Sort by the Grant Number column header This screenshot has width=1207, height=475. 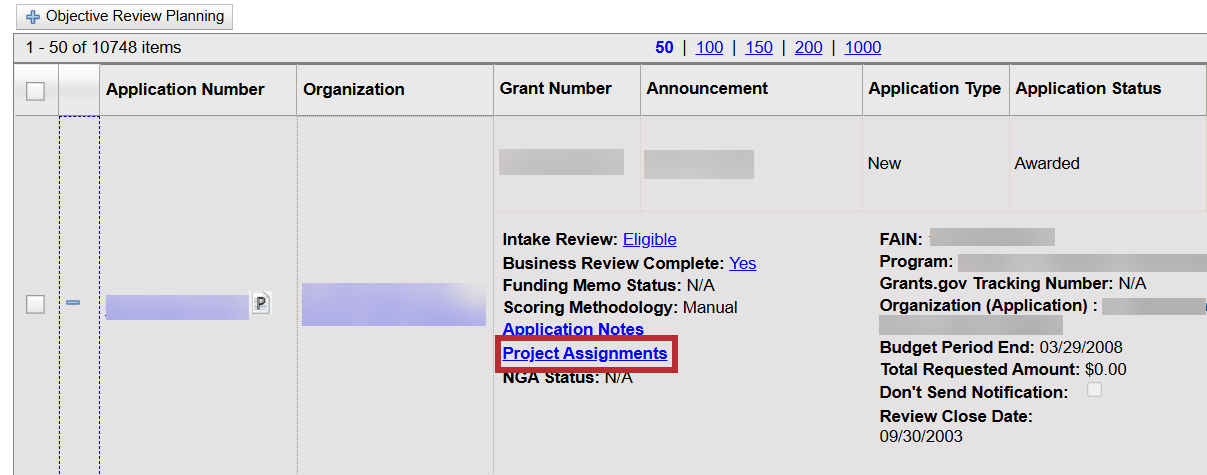(555, 88)
